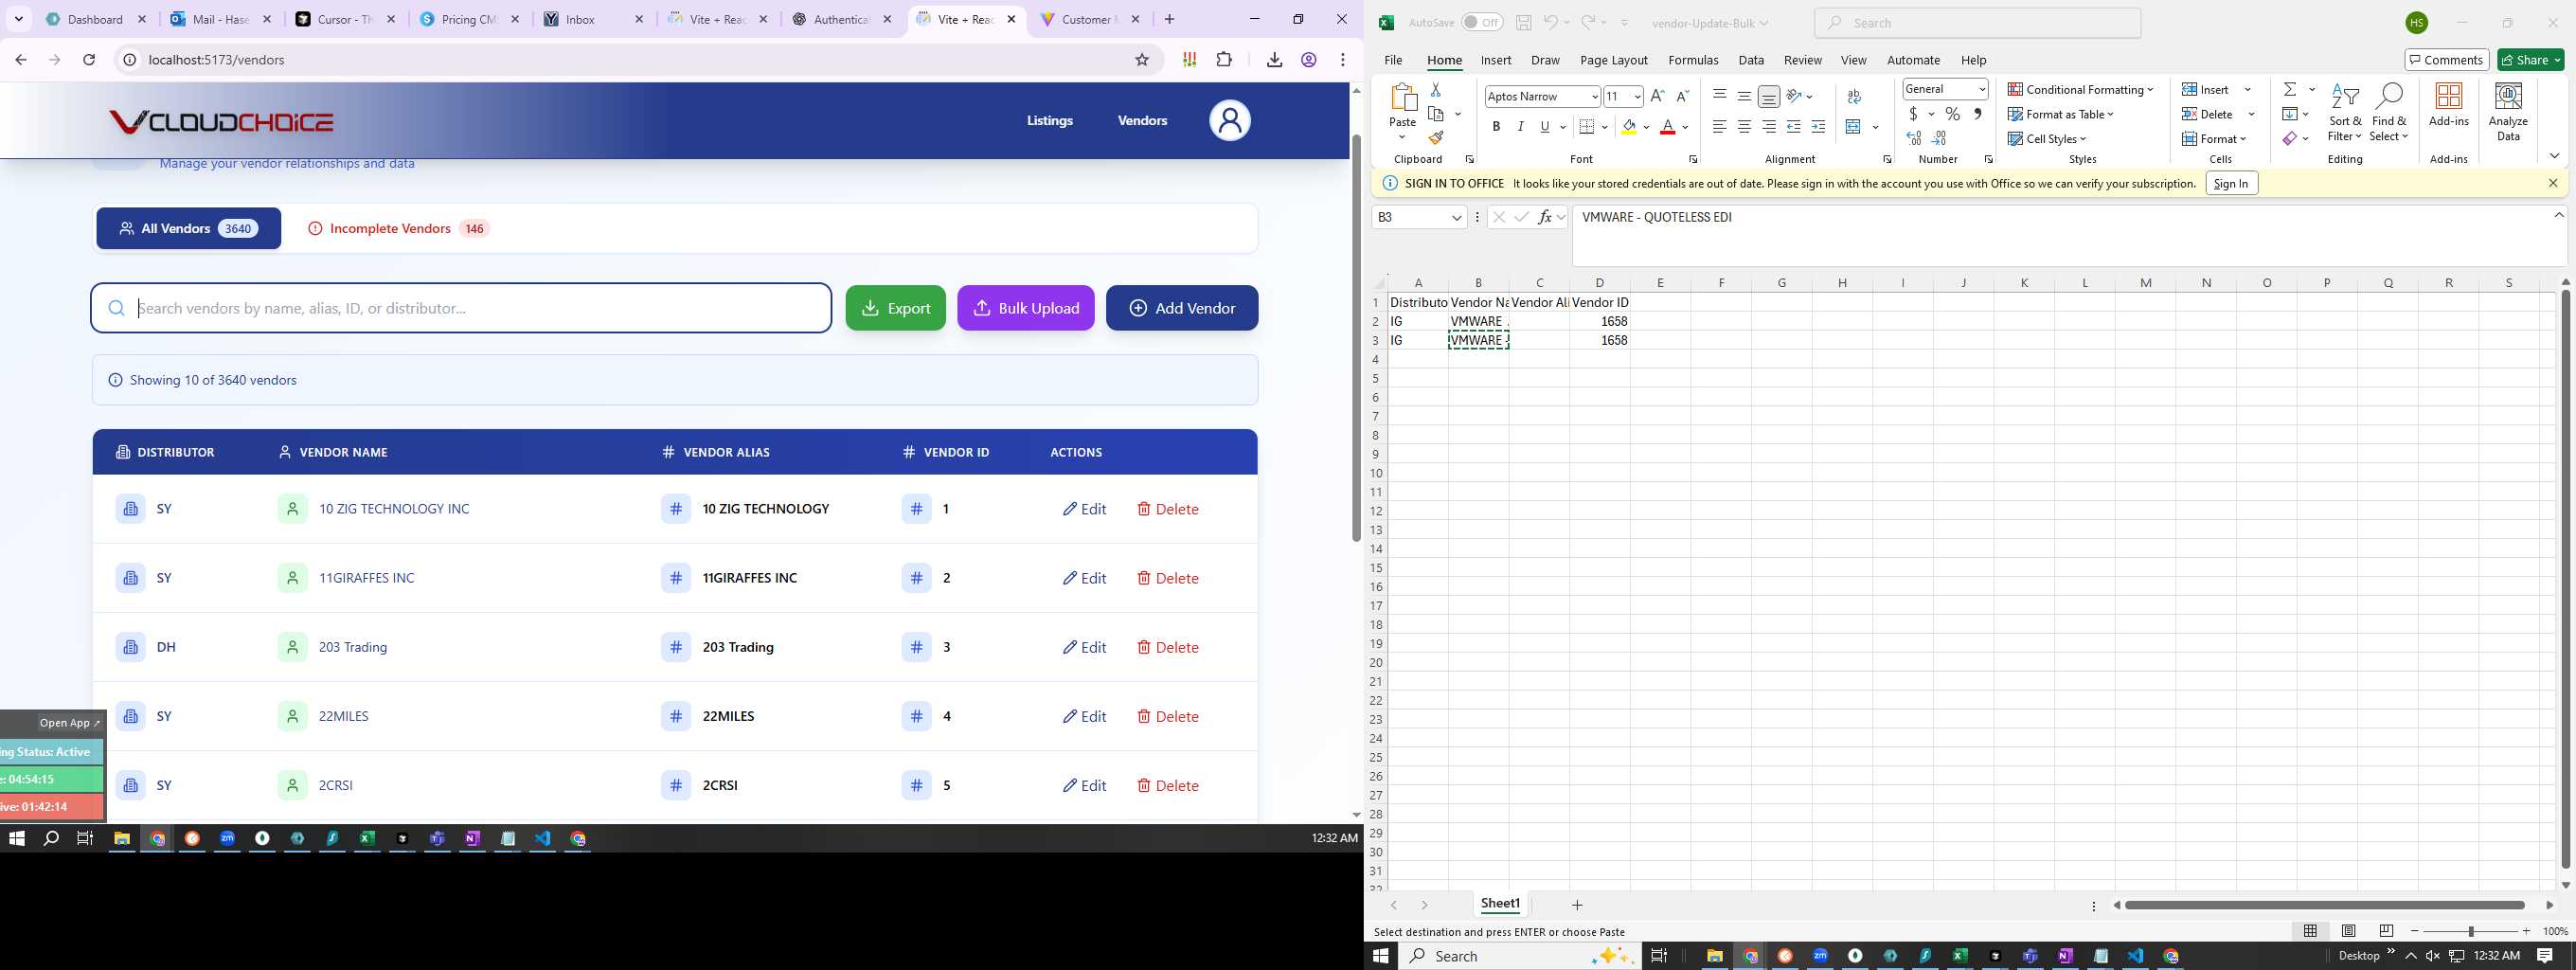The image size is (2576, 970).
Task: Switch to Page Break Preview view
Action: (2386, 931)
